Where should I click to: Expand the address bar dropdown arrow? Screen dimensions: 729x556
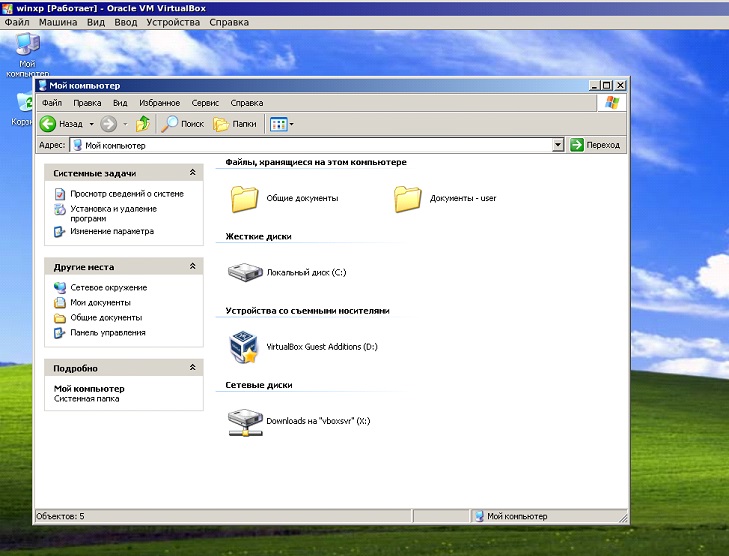[x=558, y=145]
